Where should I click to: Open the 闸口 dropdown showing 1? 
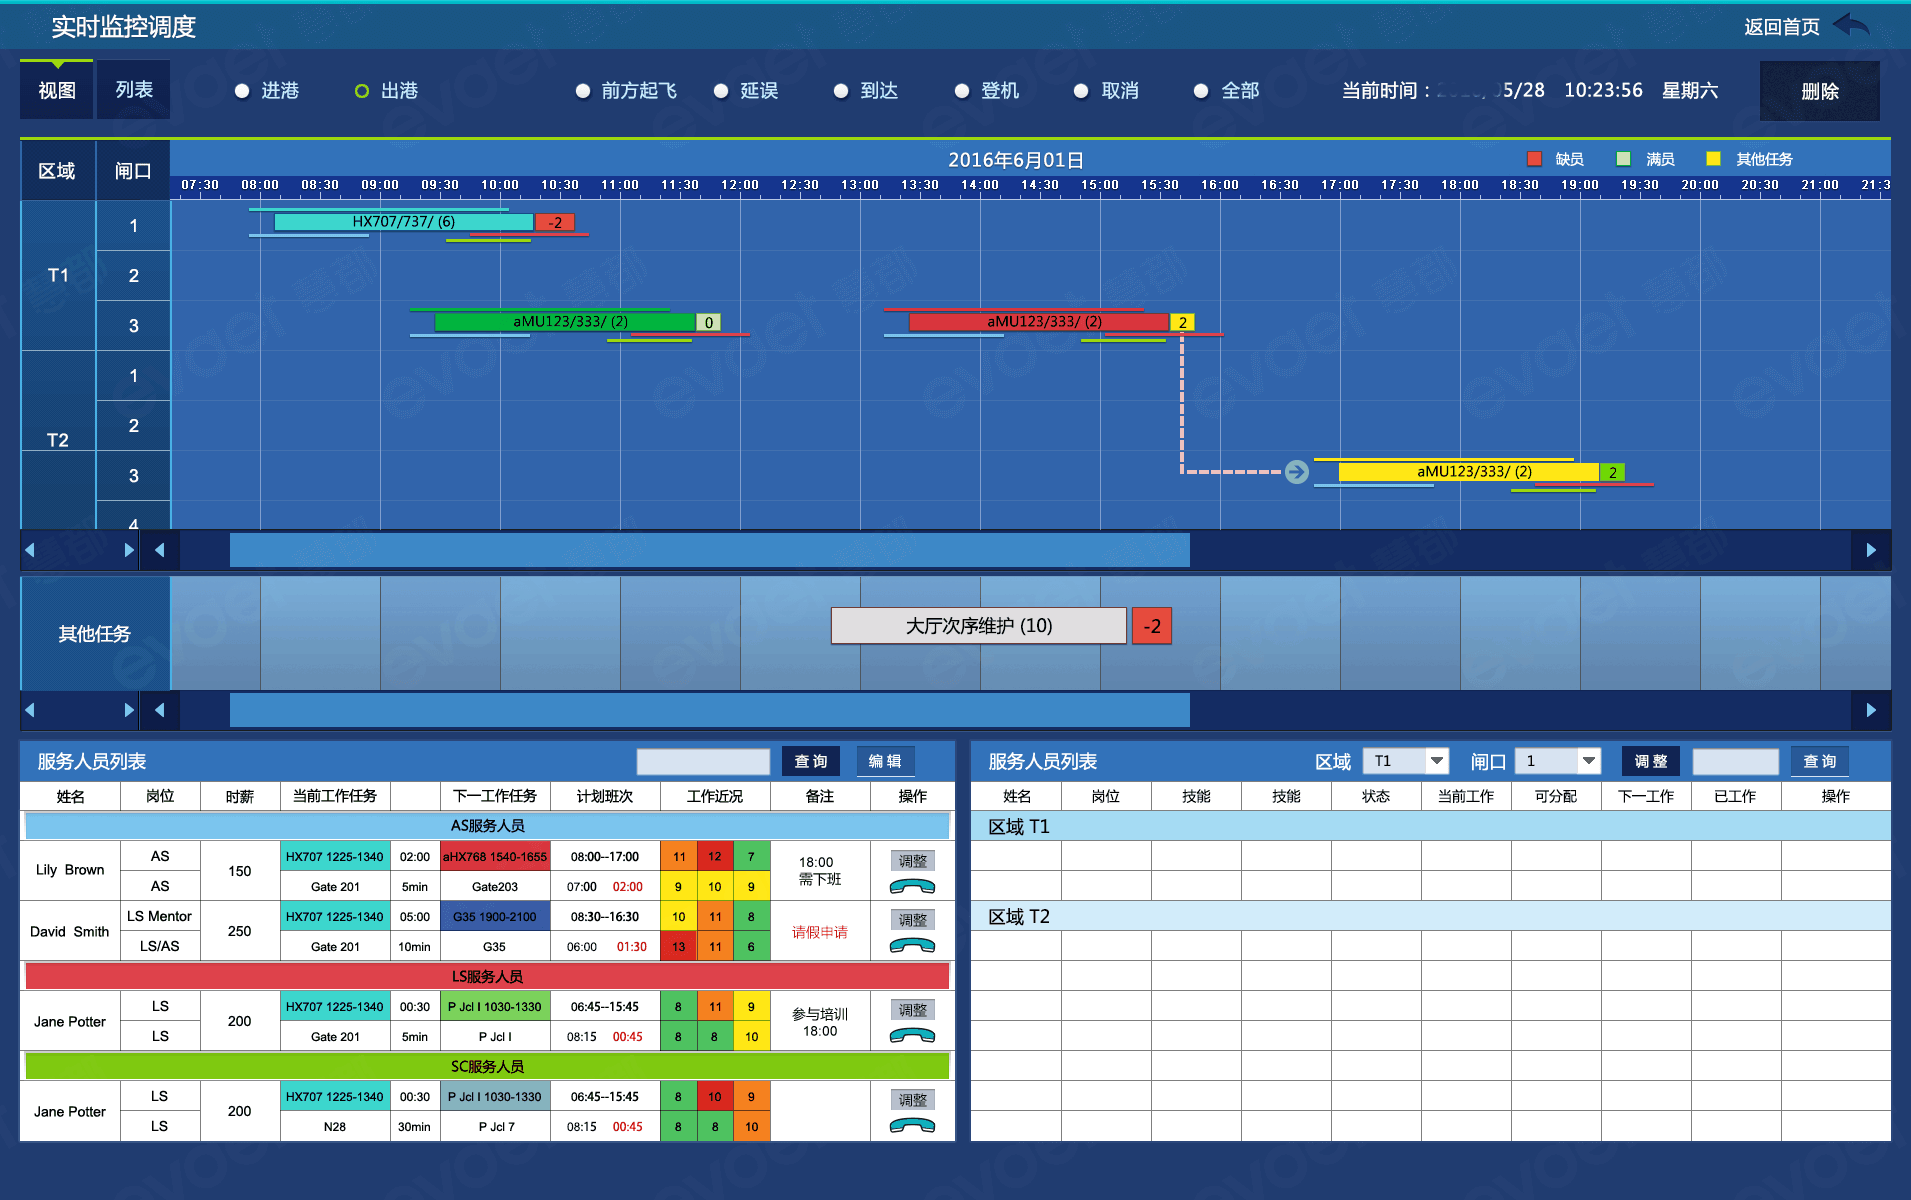pos(1588,761)
